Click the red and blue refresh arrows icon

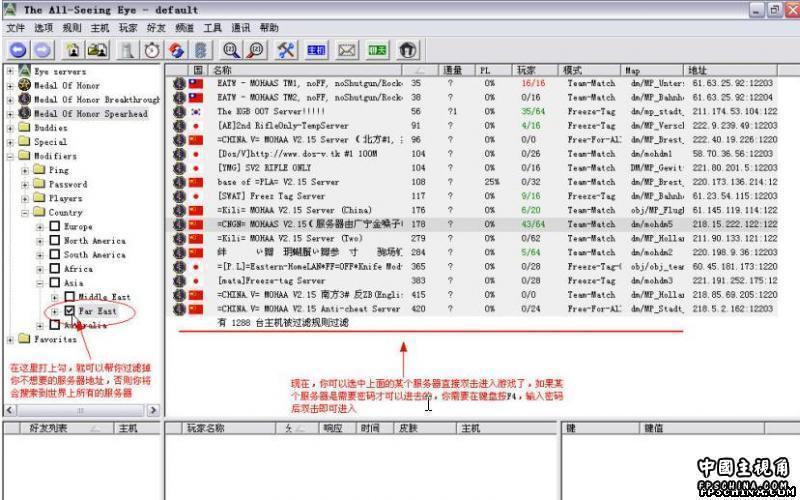click(x=177, y=50)
